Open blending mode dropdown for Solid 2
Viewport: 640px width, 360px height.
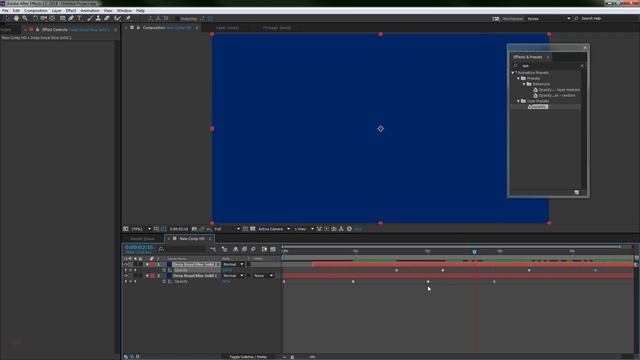tap(233, 264)
